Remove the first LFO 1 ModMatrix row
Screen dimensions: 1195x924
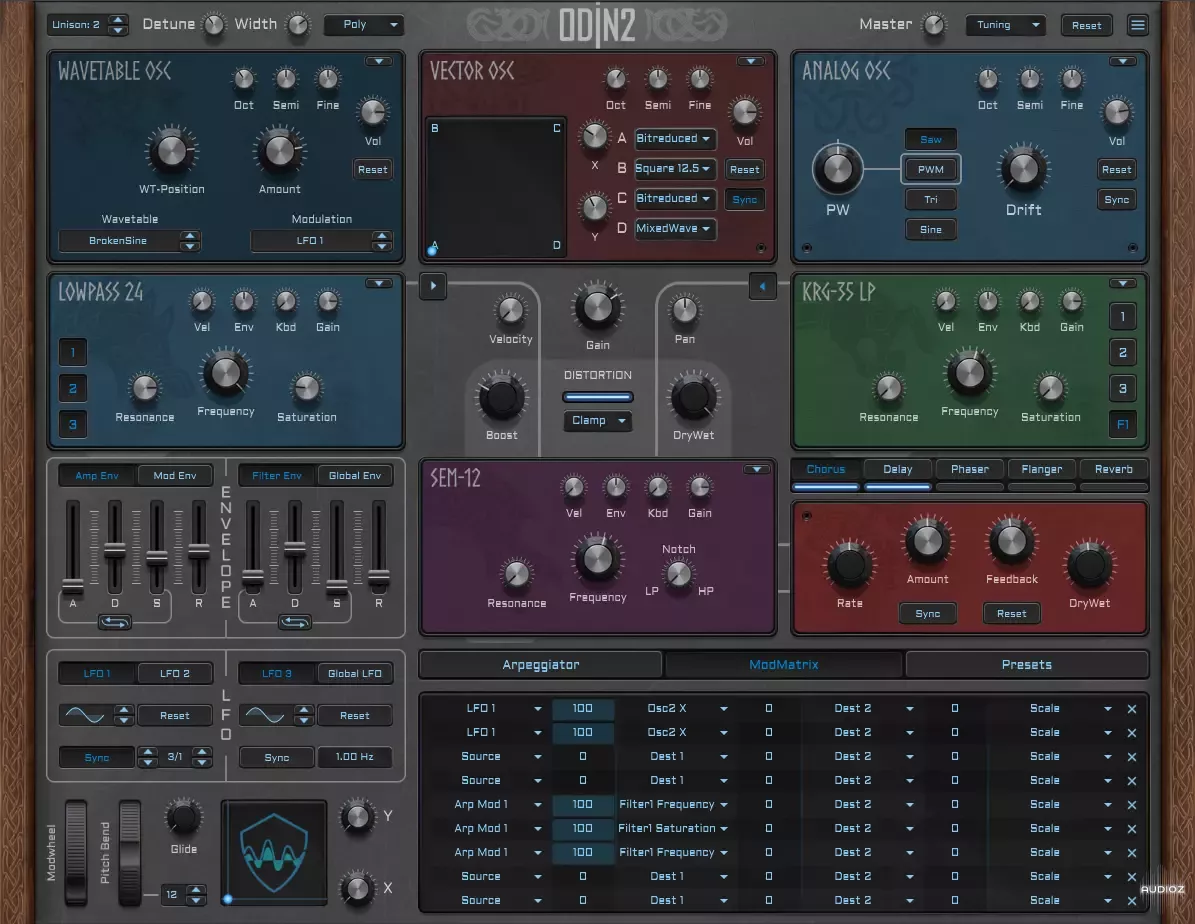point(1132,709)
